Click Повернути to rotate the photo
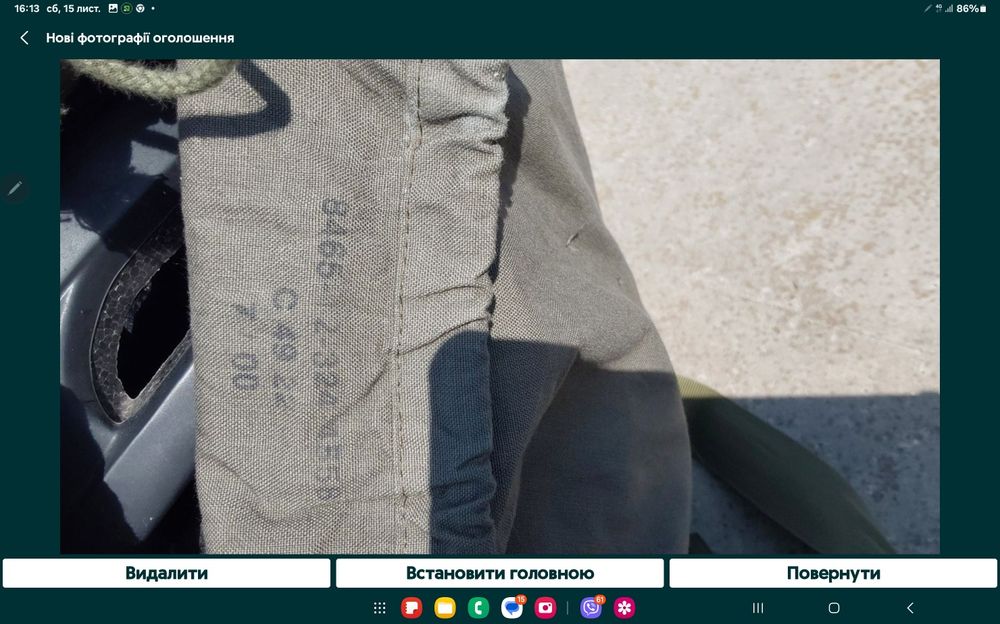The width and height of the screenshot is (1000, 624). pyautogui.click(x=834, y=573)
